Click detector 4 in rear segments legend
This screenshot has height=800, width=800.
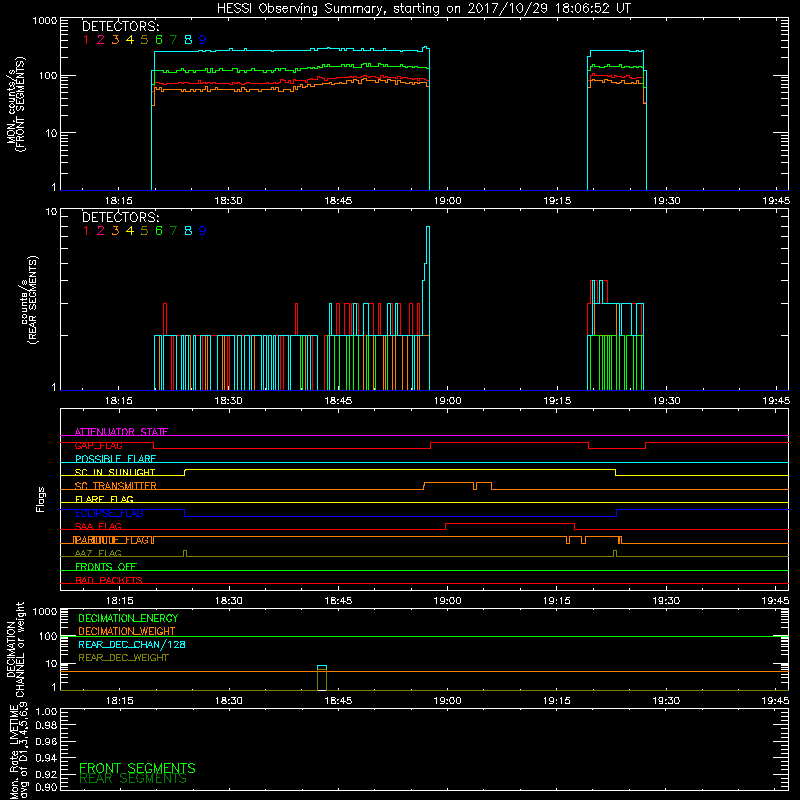(x=130, y=231)
